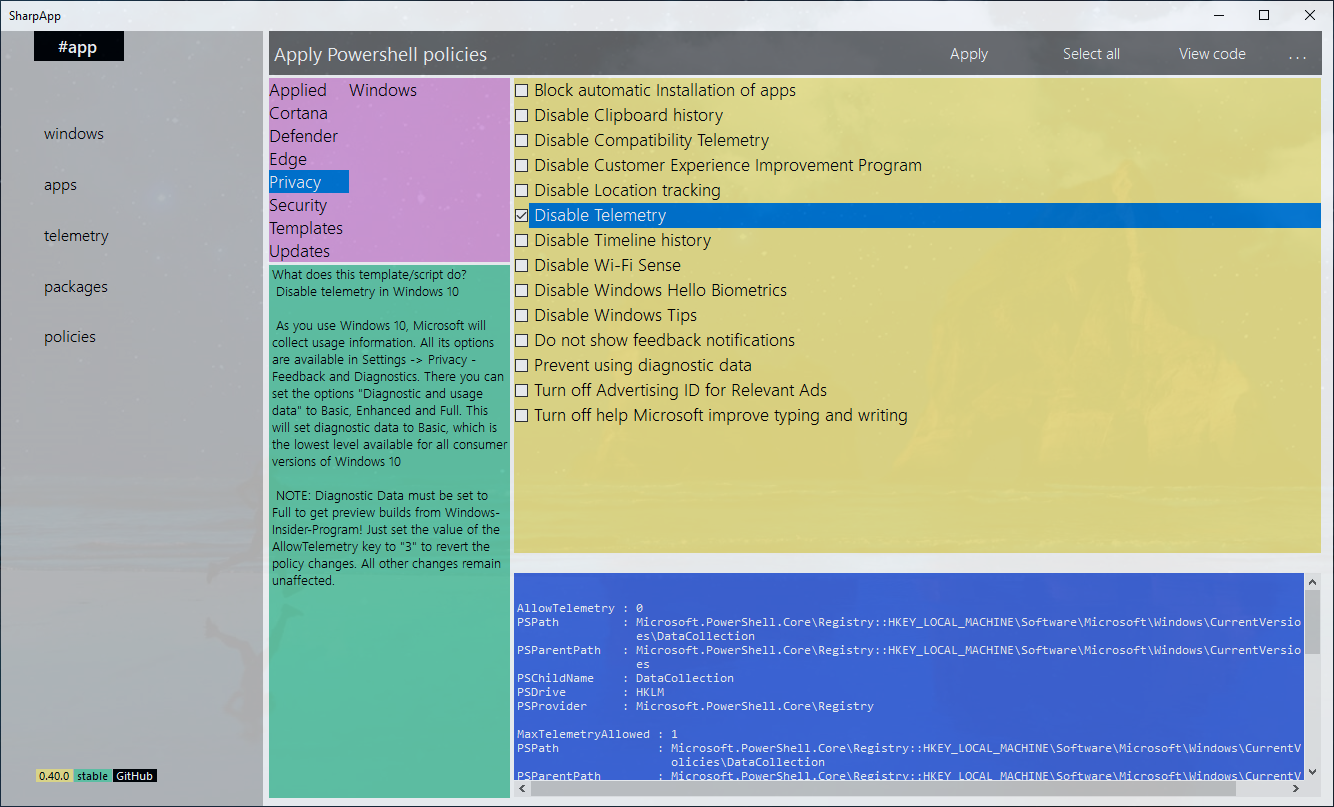Switch to the Windows column header
The image size is (1334, 807).
382,90
